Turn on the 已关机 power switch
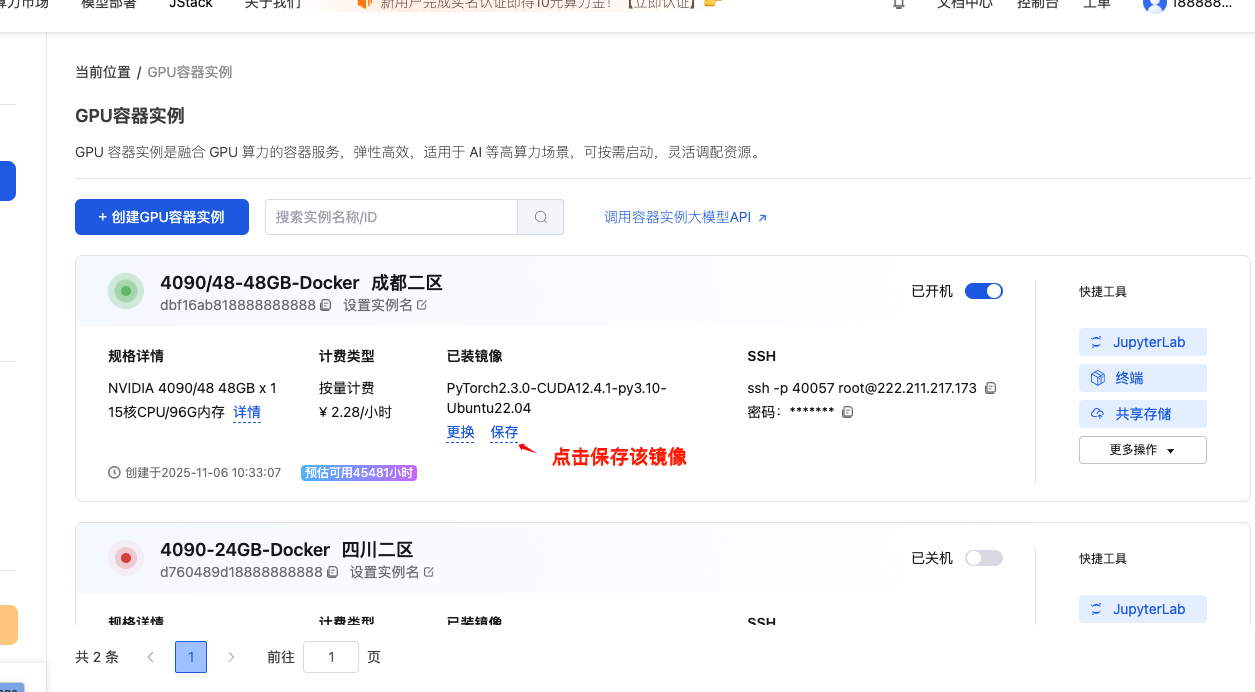The width and height of the screenshot is (1255, 692). pos(983,558)
